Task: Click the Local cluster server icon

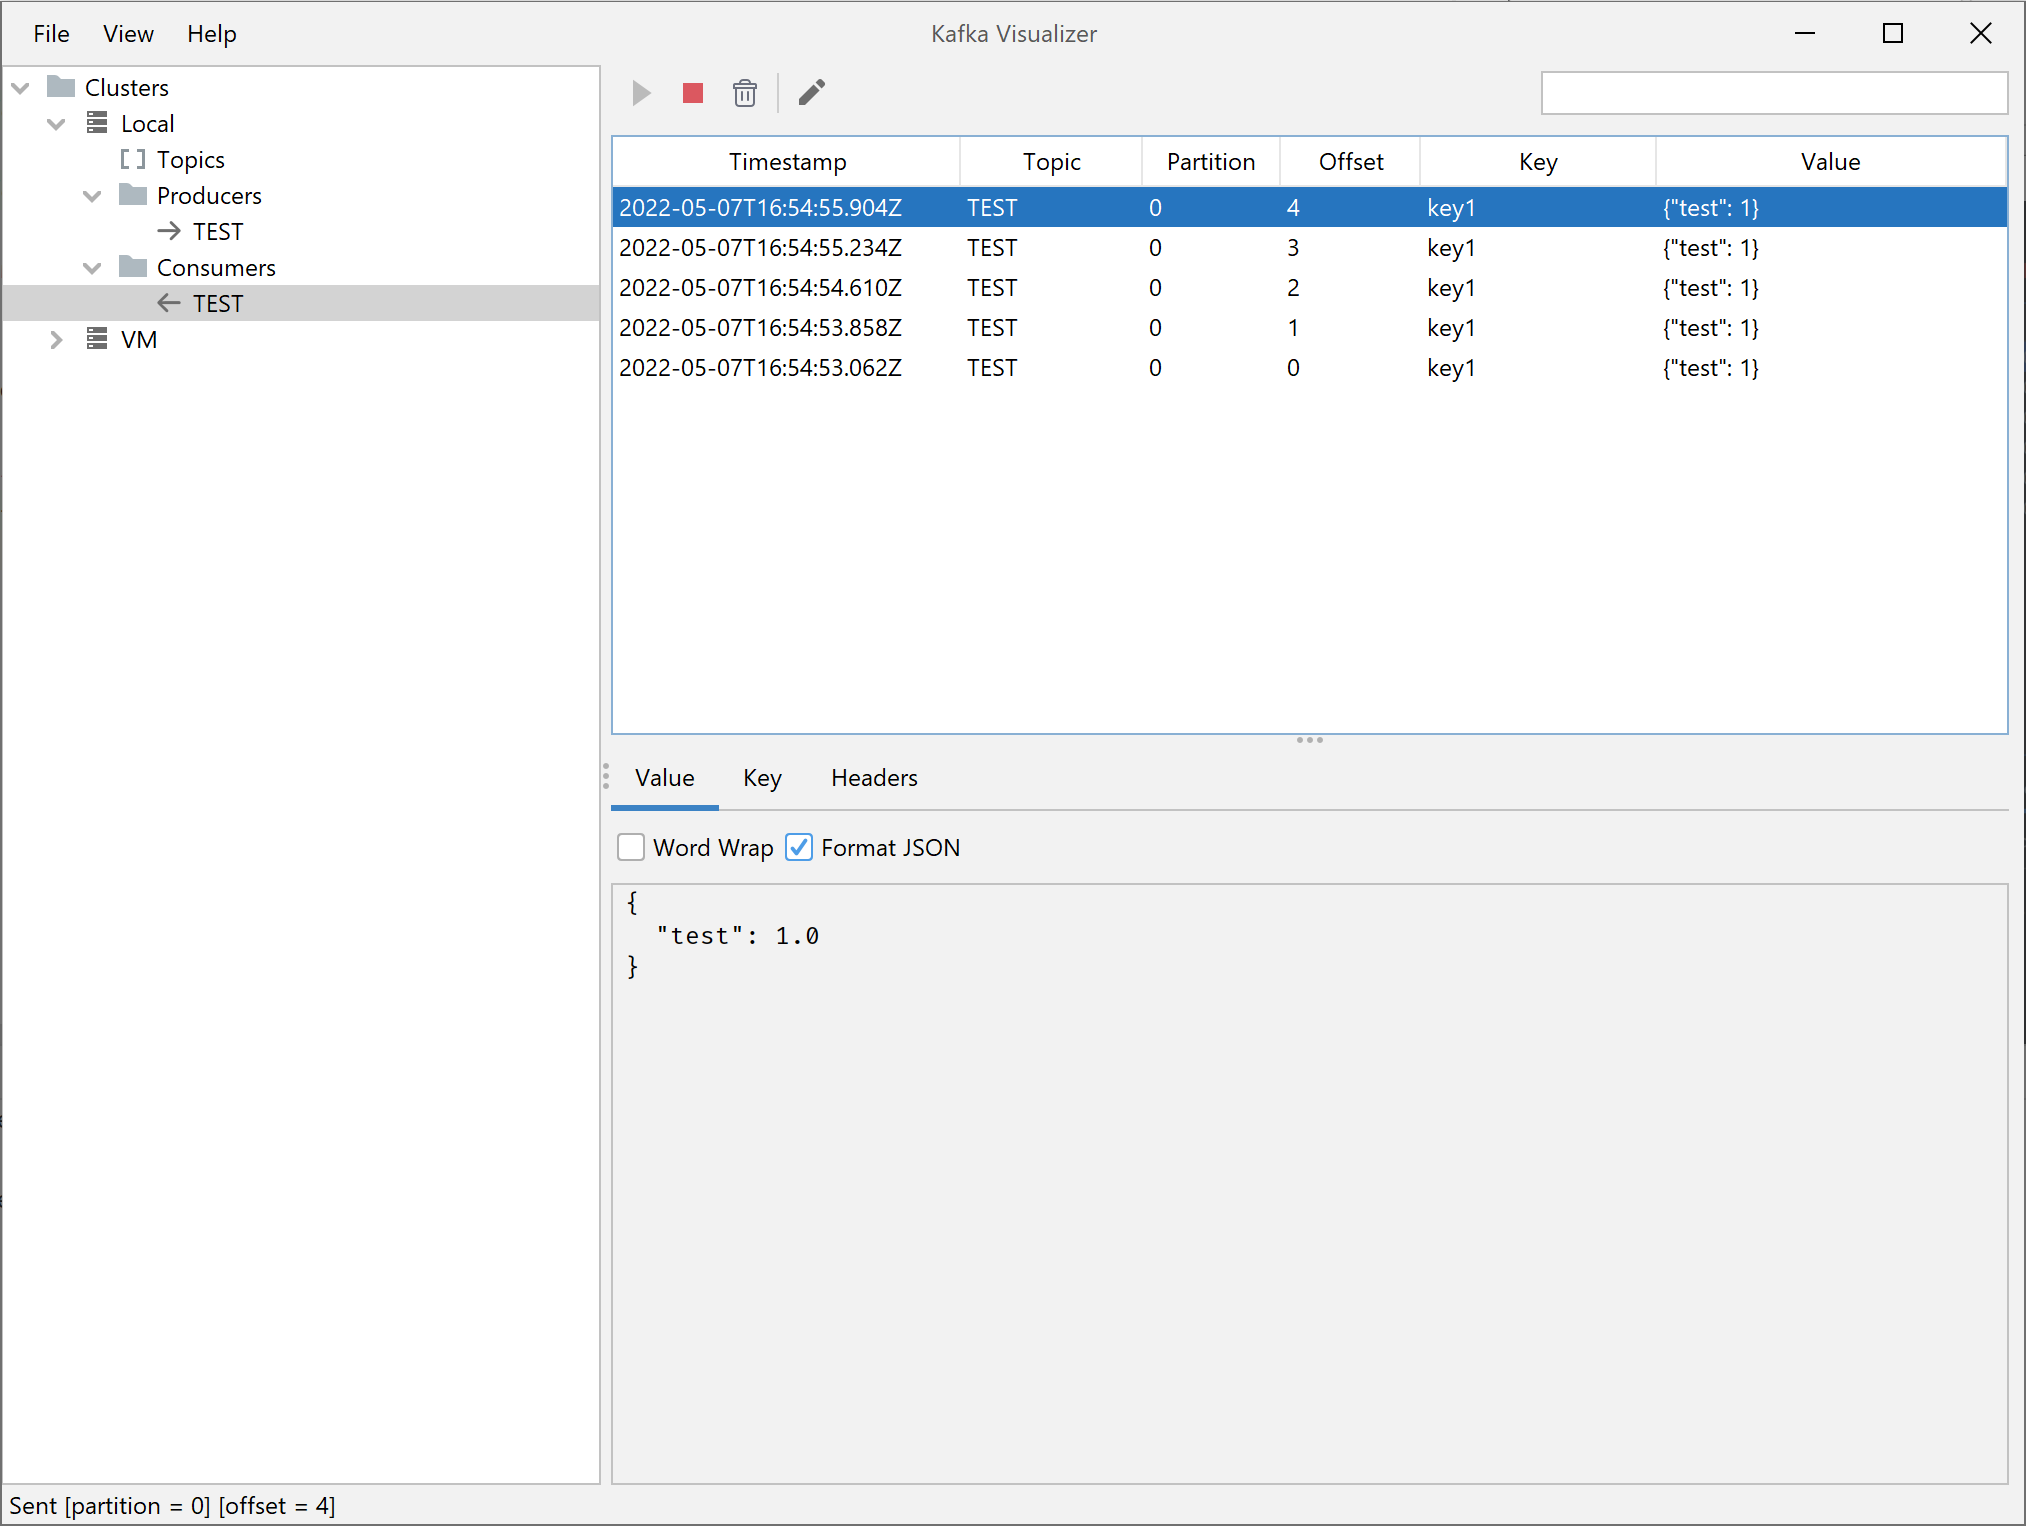Action: coord(97,123)
